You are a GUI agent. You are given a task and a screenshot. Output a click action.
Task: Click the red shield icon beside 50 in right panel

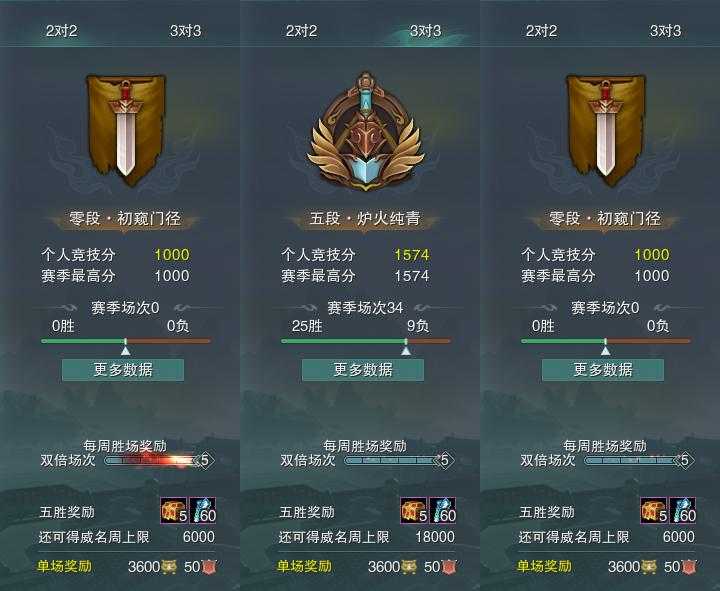(688, 567)
